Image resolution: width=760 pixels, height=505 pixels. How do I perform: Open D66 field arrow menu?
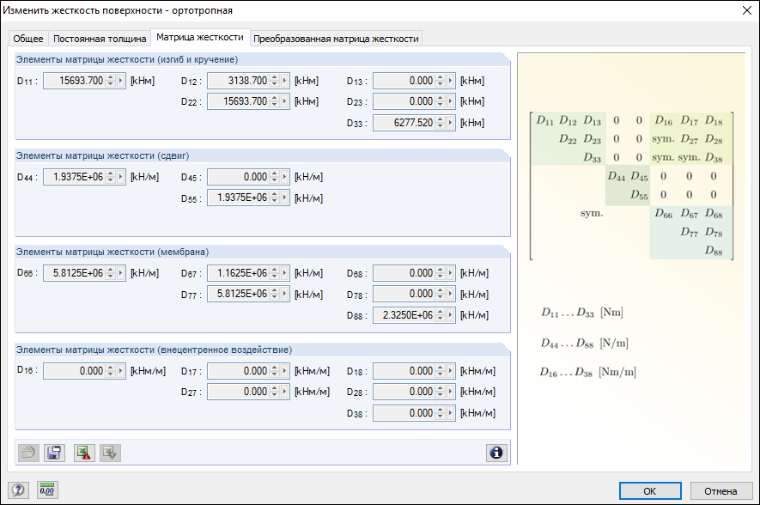pyautogui.click(x=120, y=273)
